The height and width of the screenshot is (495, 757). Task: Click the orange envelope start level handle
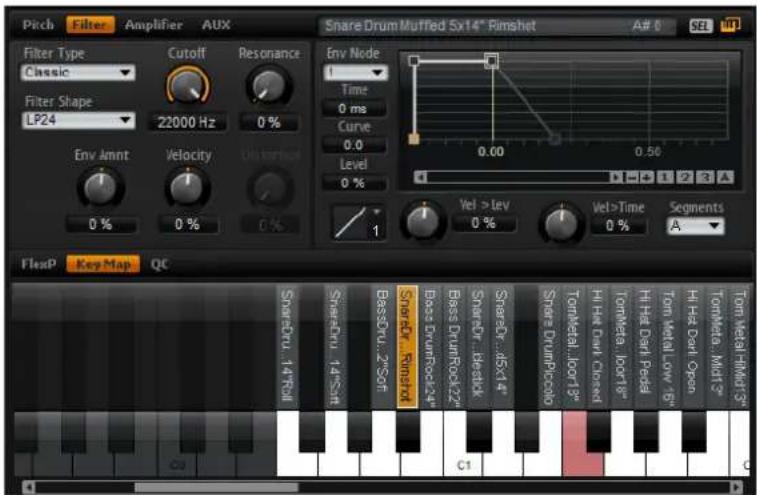tap(414, 140)
